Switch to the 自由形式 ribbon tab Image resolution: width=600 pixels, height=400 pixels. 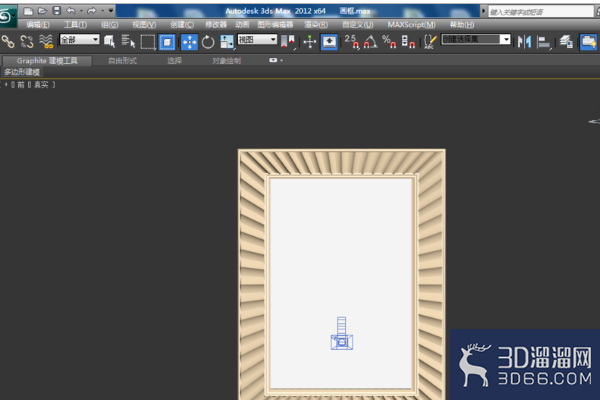(x=122, y=60)
